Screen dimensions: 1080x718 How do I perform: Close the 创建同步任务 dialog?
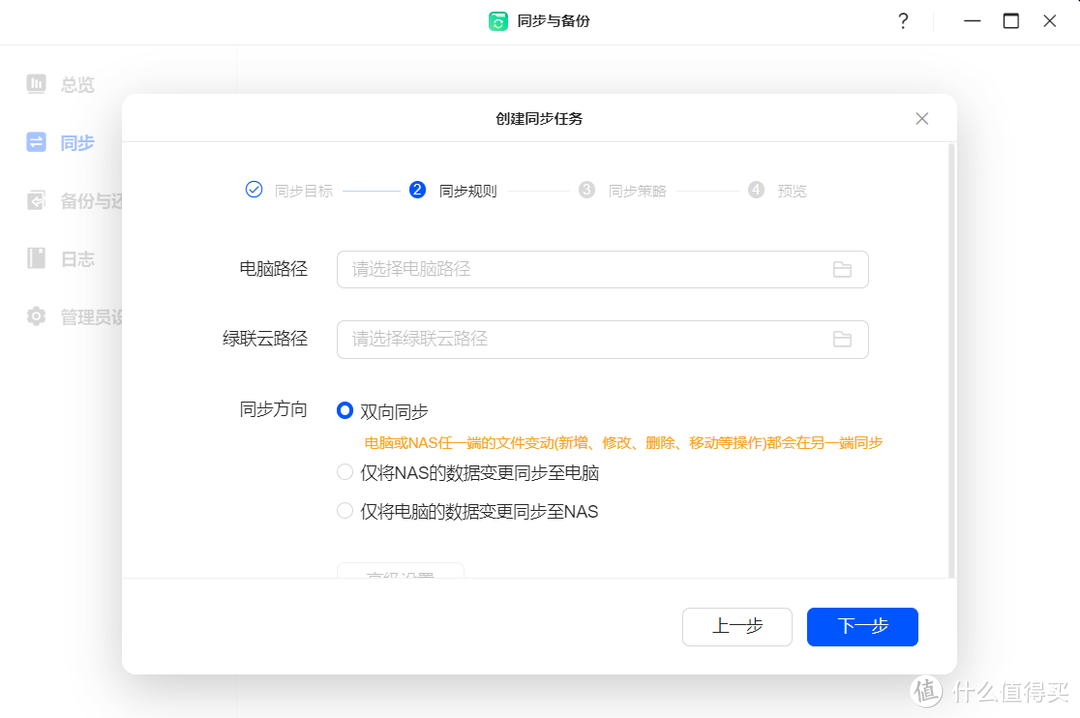pyautogui.click(x=921, y=118)
